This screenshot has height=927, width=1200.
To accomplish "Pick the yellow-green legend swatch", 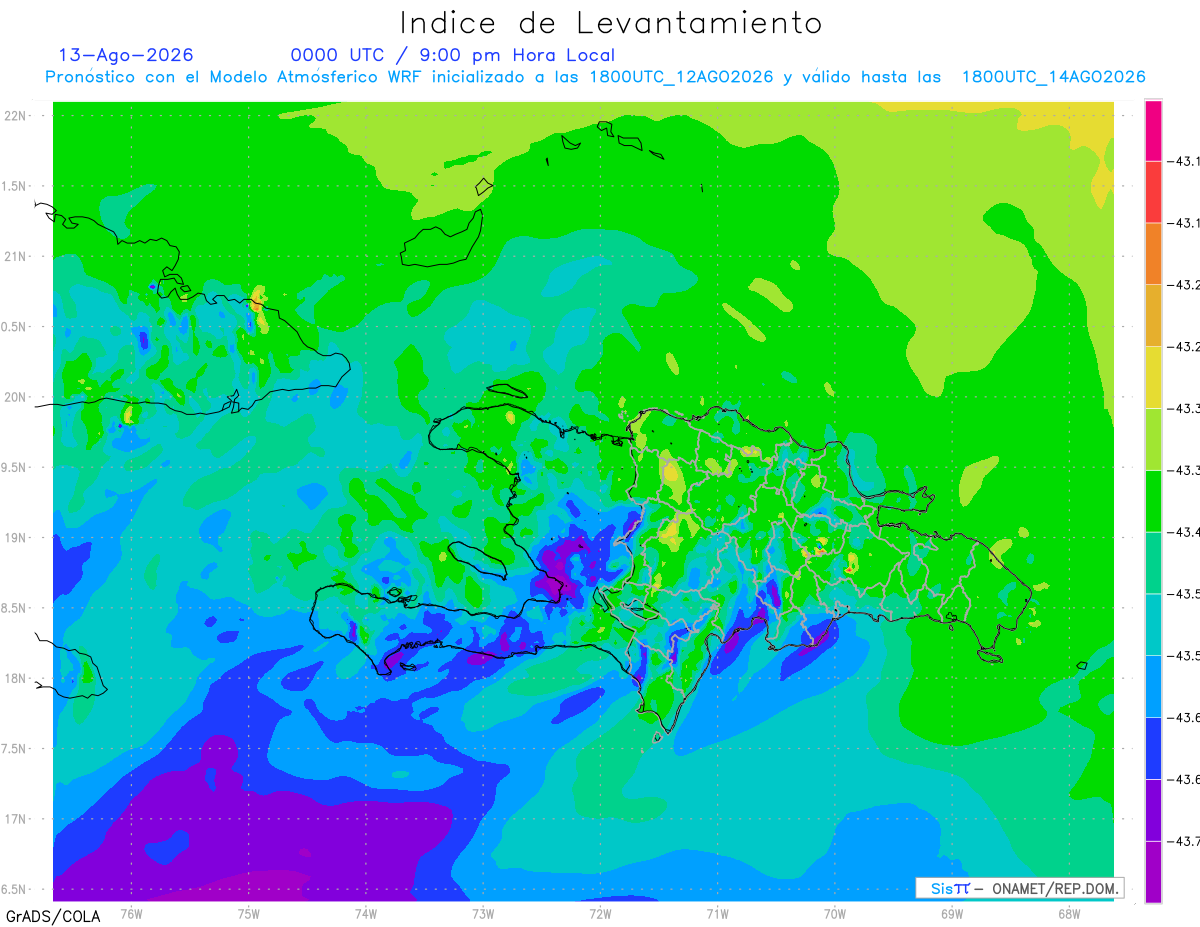I will (1153, 439).
